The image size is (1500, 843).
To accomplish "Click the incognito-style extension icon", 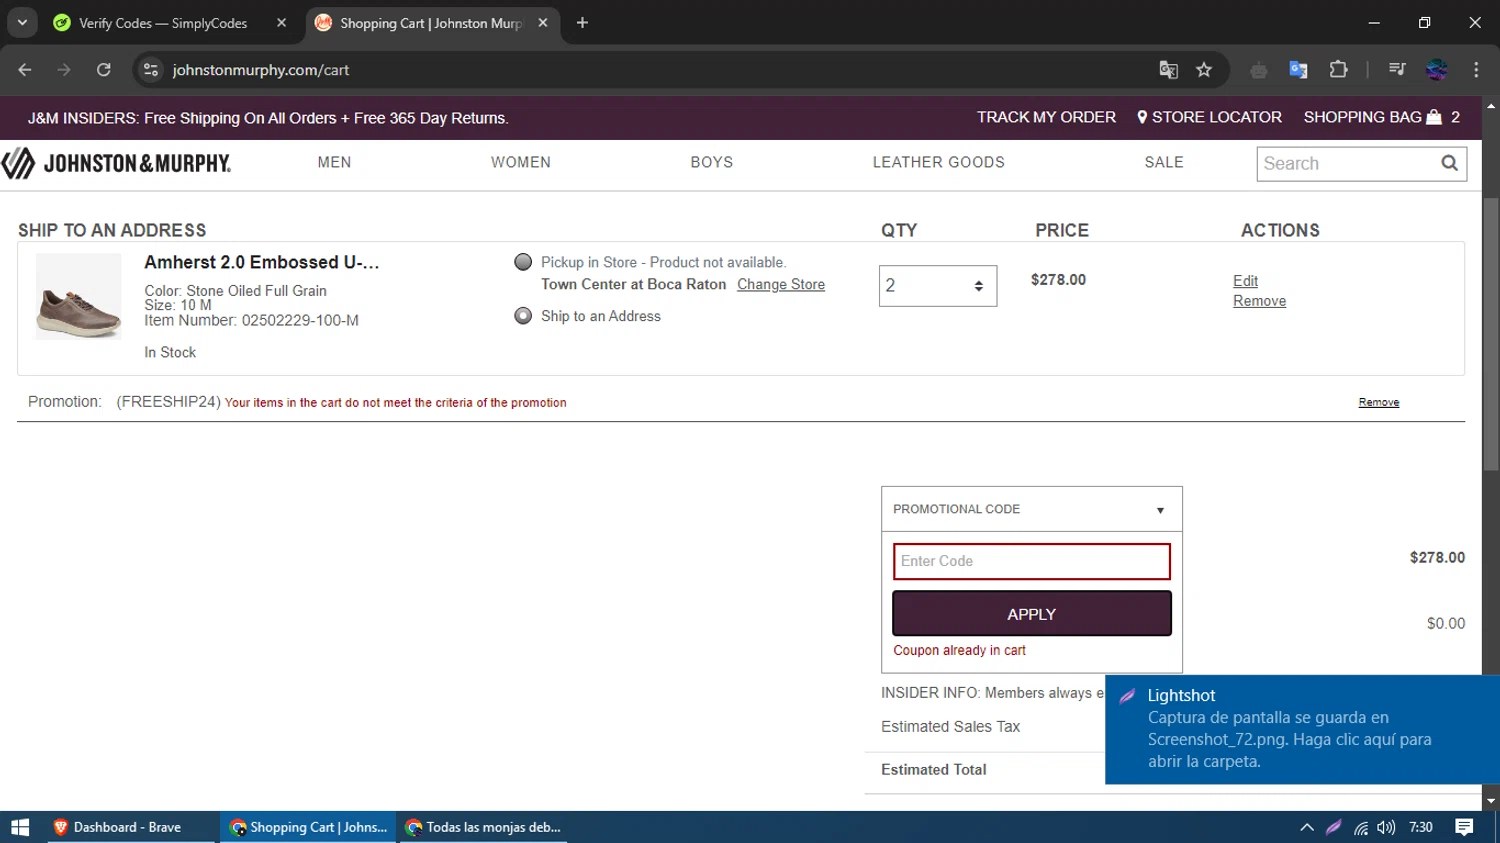I will 1259,70.
